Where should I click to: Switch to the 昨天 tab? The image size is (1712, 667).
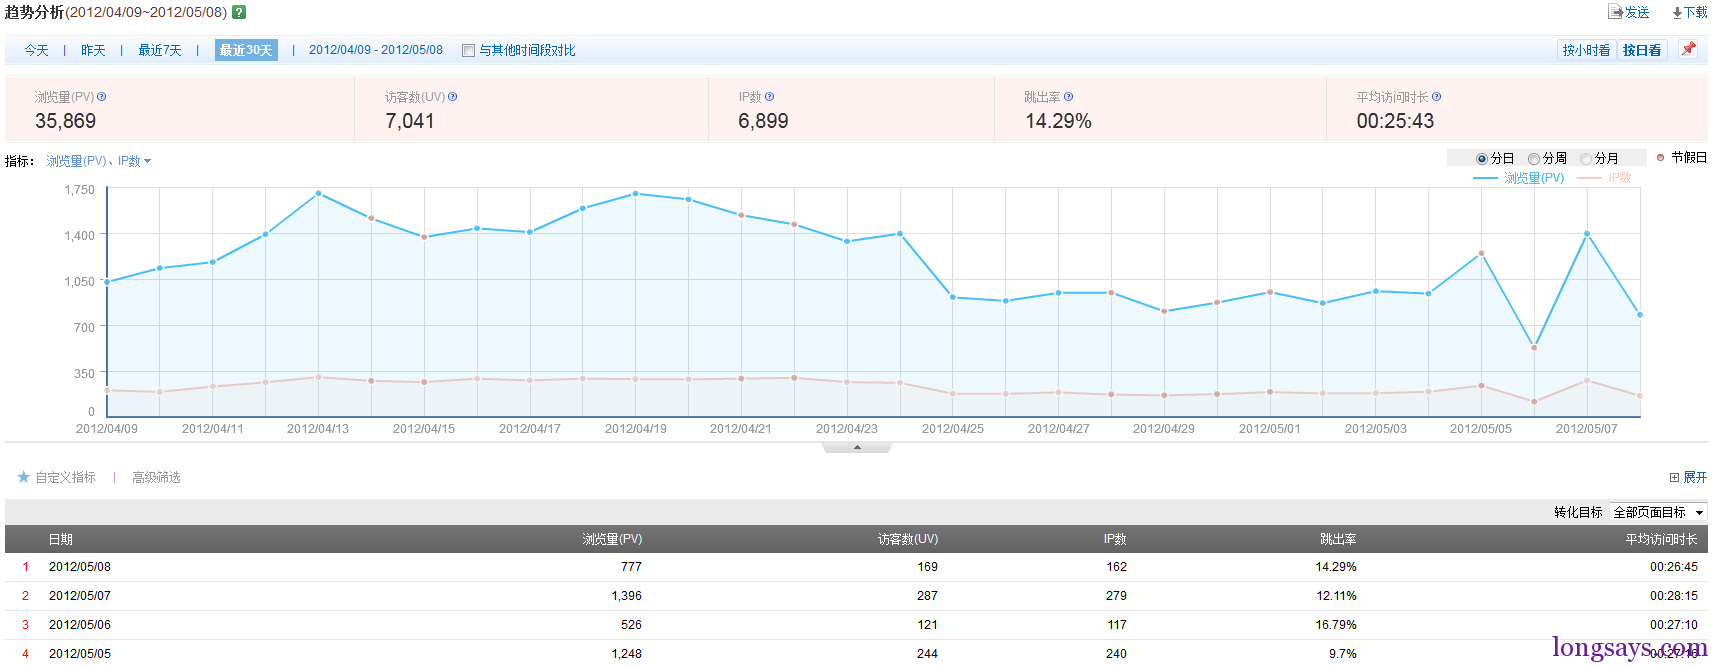click(93, 50)
